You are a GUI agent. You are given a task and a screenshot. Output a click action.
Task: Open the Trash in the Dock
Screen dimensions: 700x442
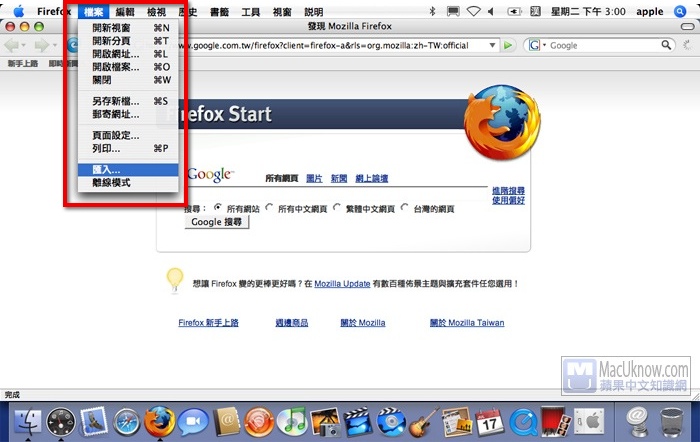click(671, 422)
